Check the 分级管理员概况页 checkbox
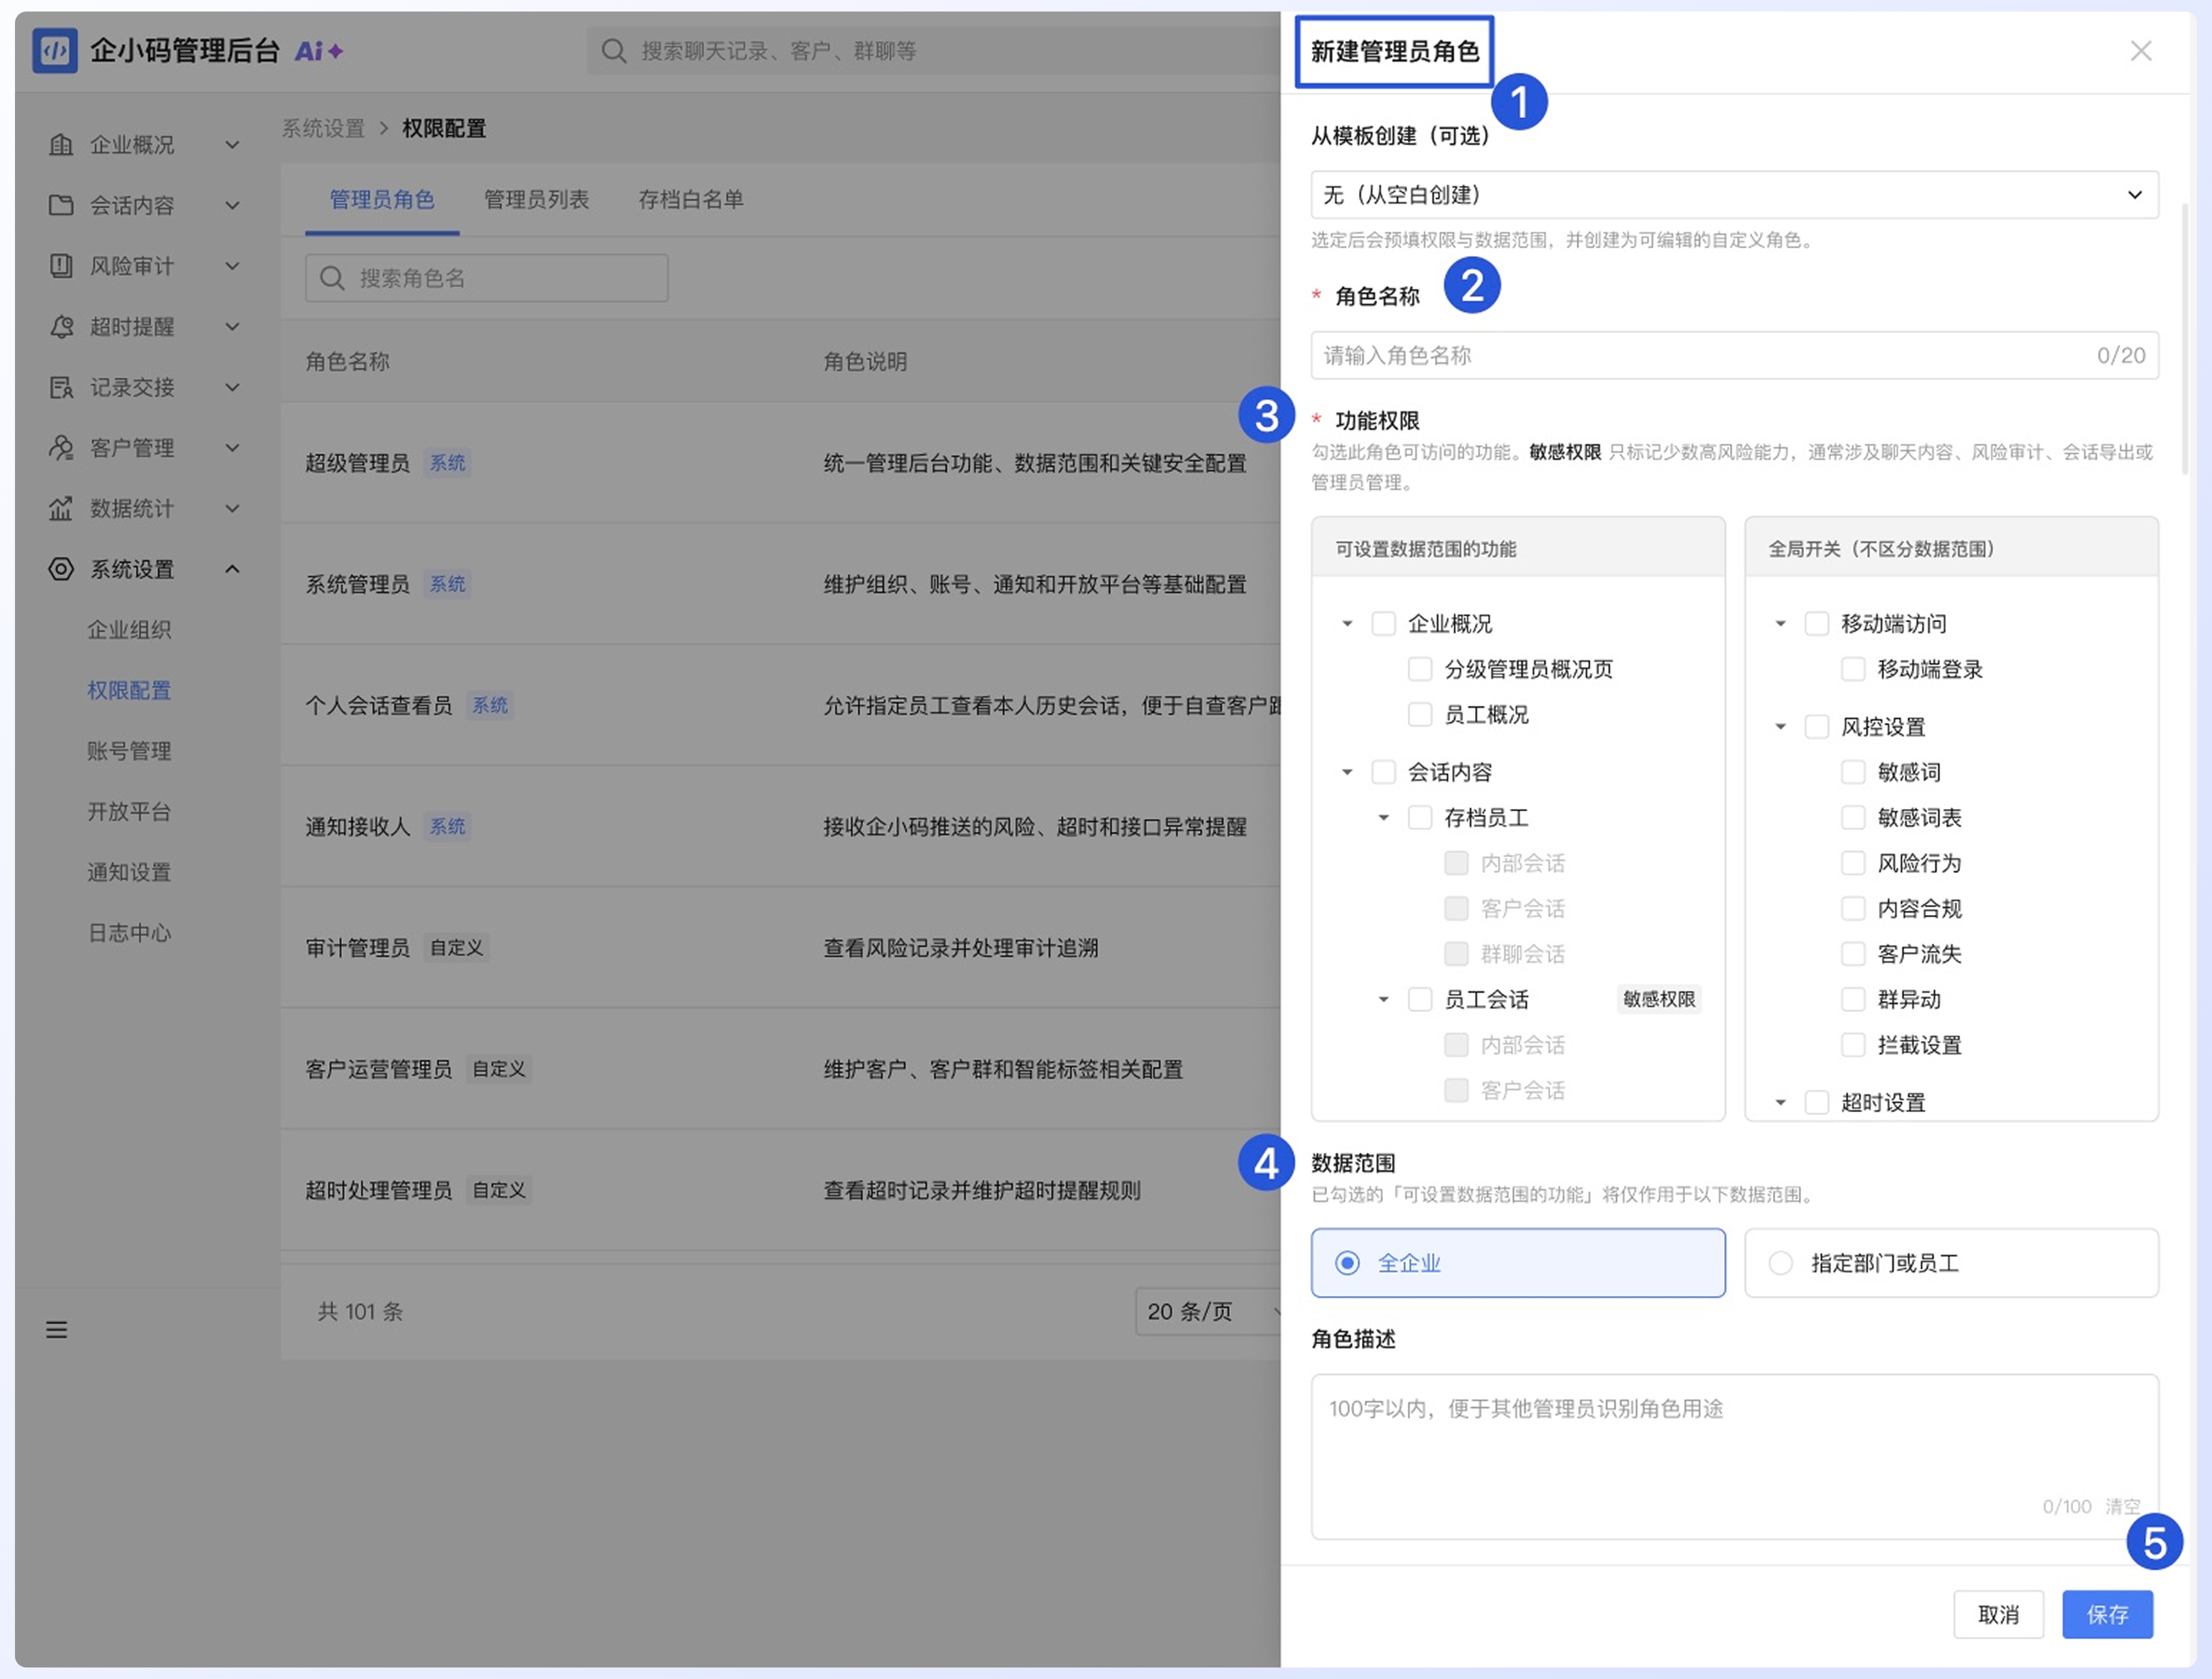Viewport: 2212px width, 1679px height. (x=1420, y=669)
